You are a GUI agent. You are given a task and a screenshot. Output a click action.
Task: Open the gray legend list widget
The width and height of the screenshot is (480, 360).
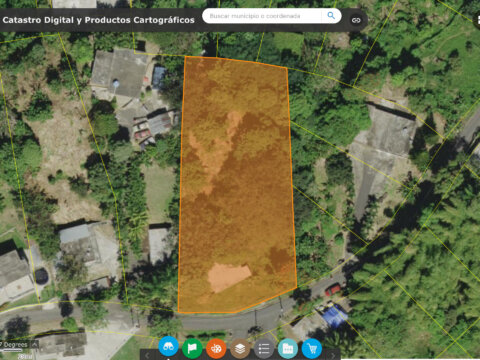coord(264,349)
